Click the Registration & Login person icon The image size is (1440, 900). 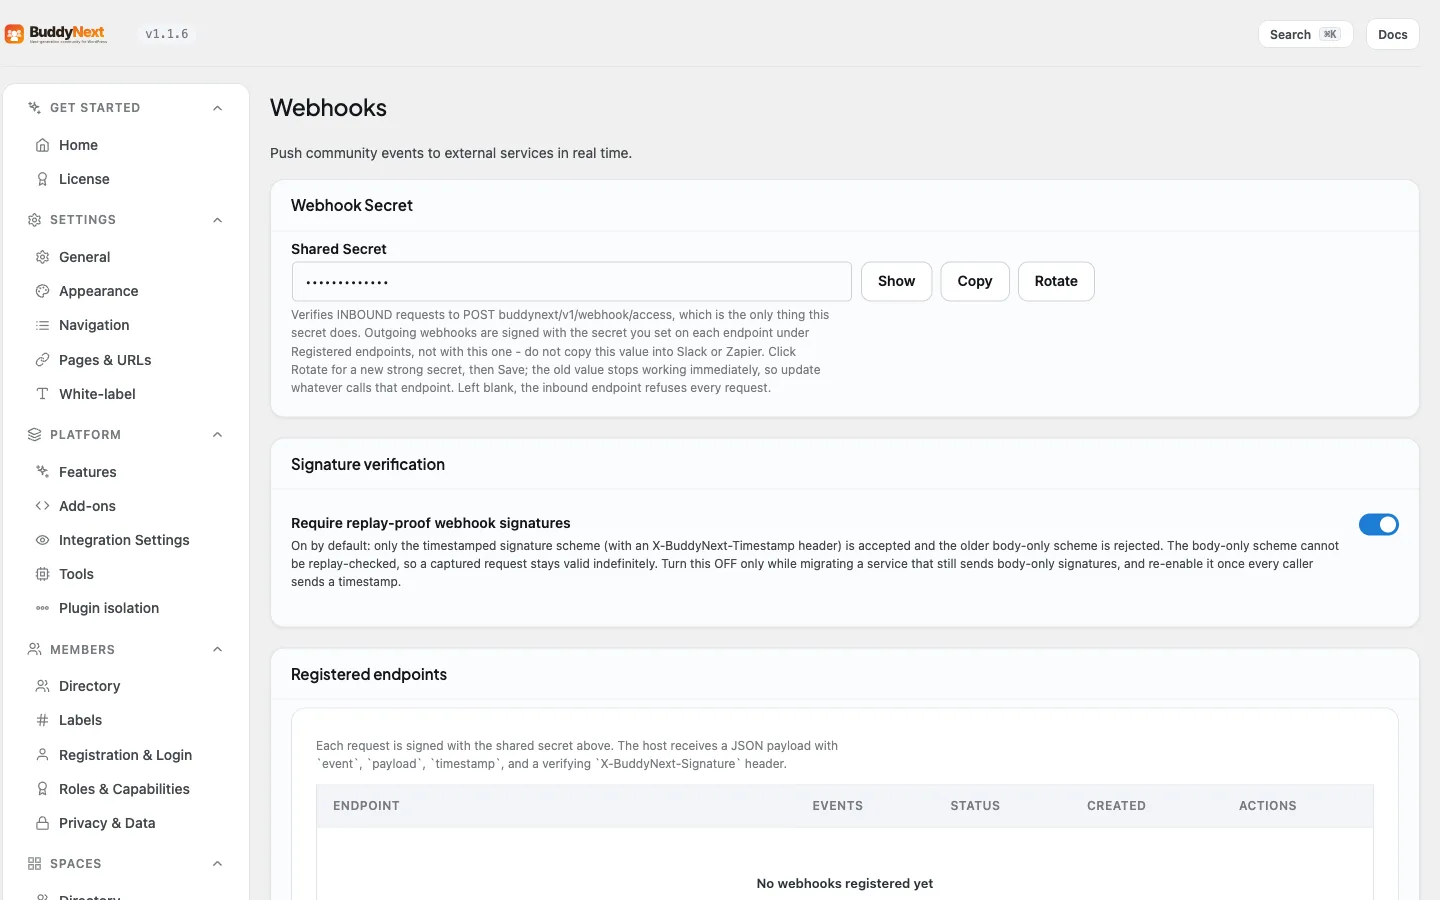click(x=42, y=755)
